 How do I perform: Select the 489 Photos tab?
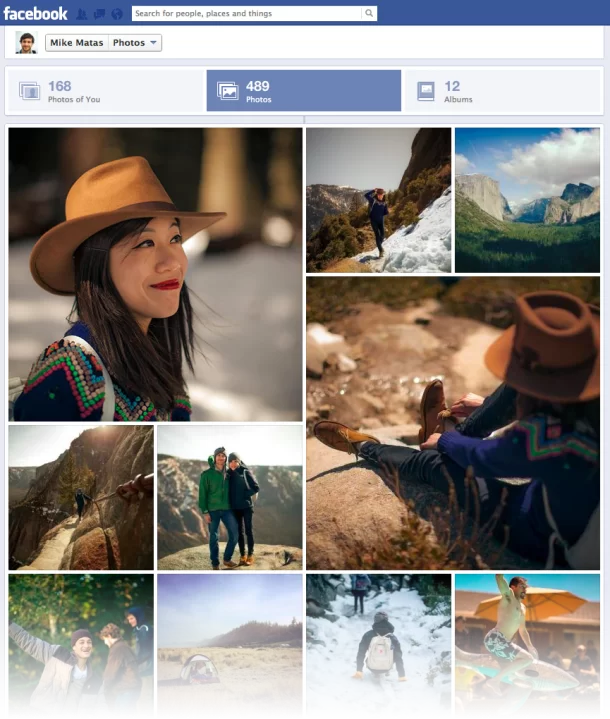click(x=303, y=91)
